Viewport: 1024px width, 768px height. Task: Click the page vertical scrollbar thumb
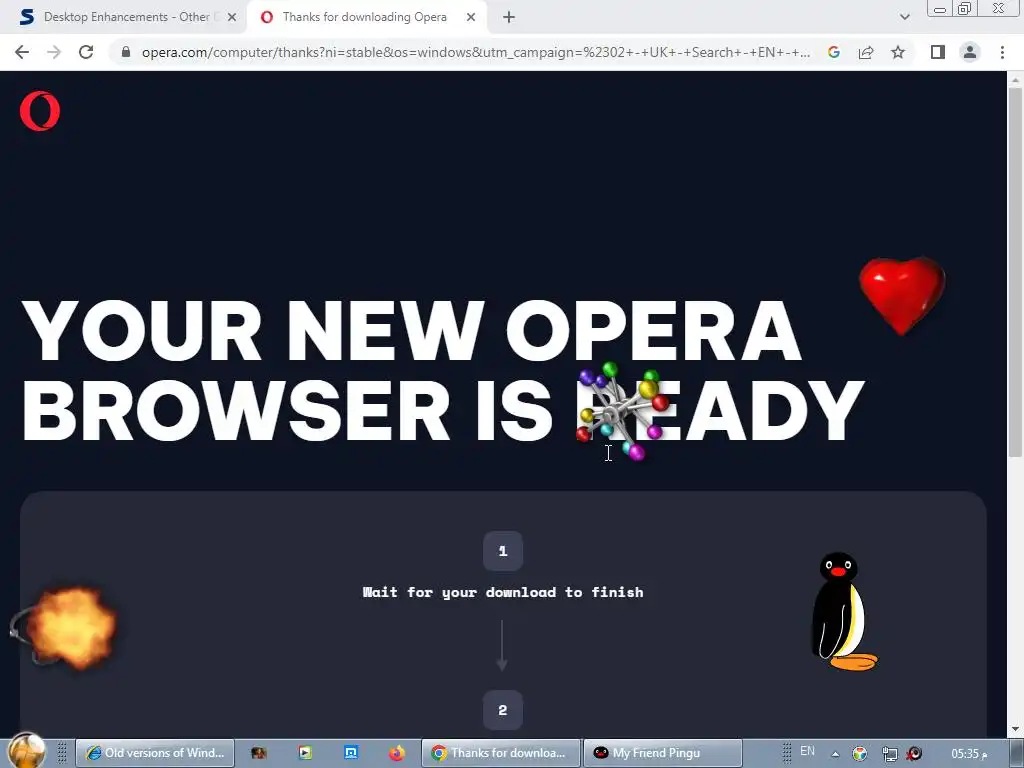[x=1015, y=271]
